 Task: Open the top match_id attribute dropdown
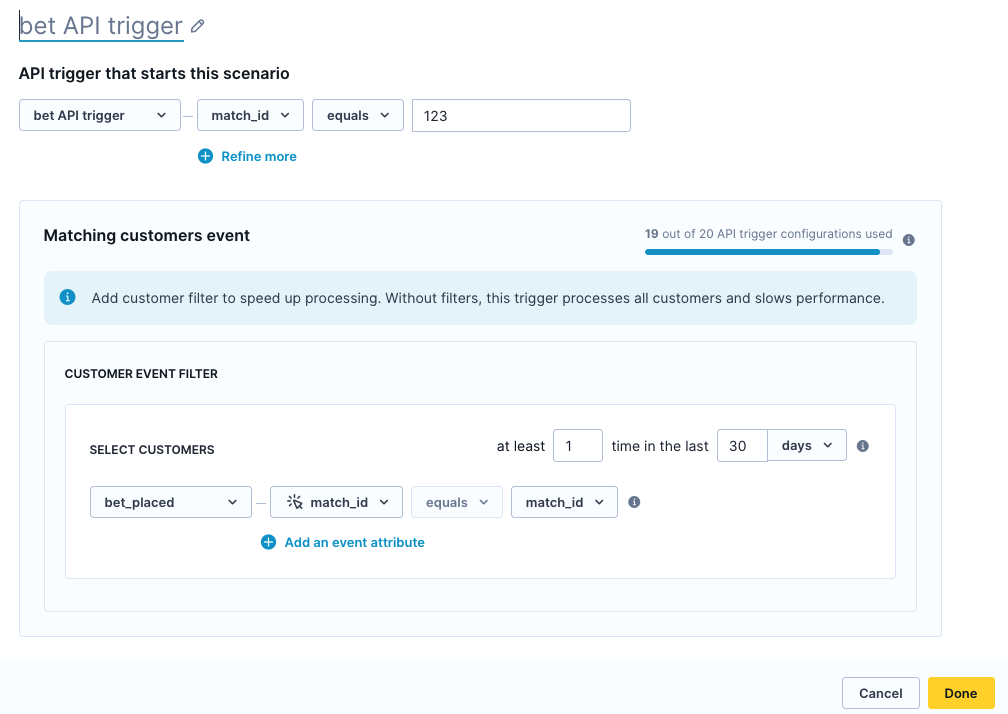[x=250, y=114]
